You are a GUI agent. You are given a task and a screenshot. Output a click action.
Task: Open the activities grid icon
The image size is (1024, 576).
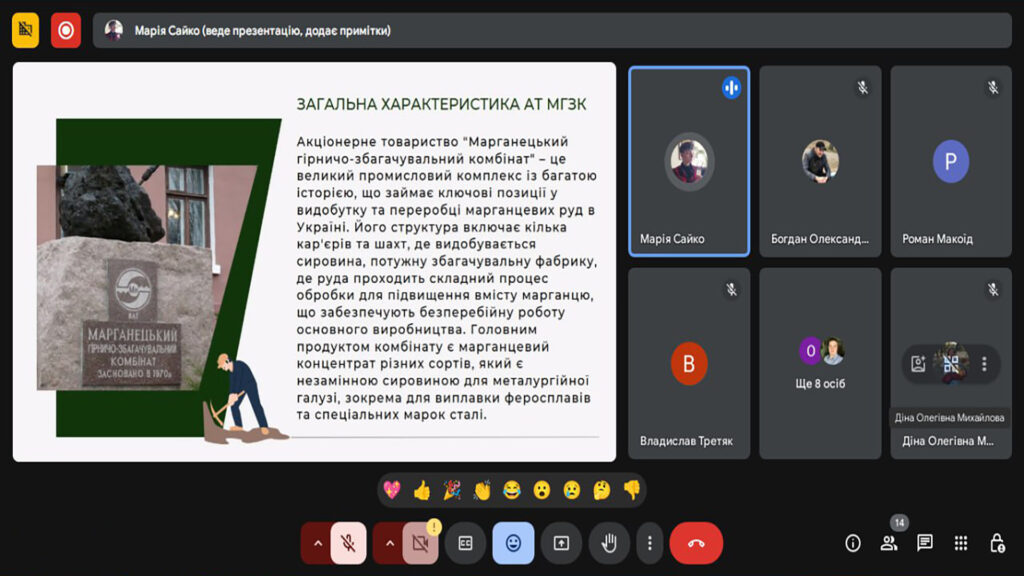[x=961, y=543]
